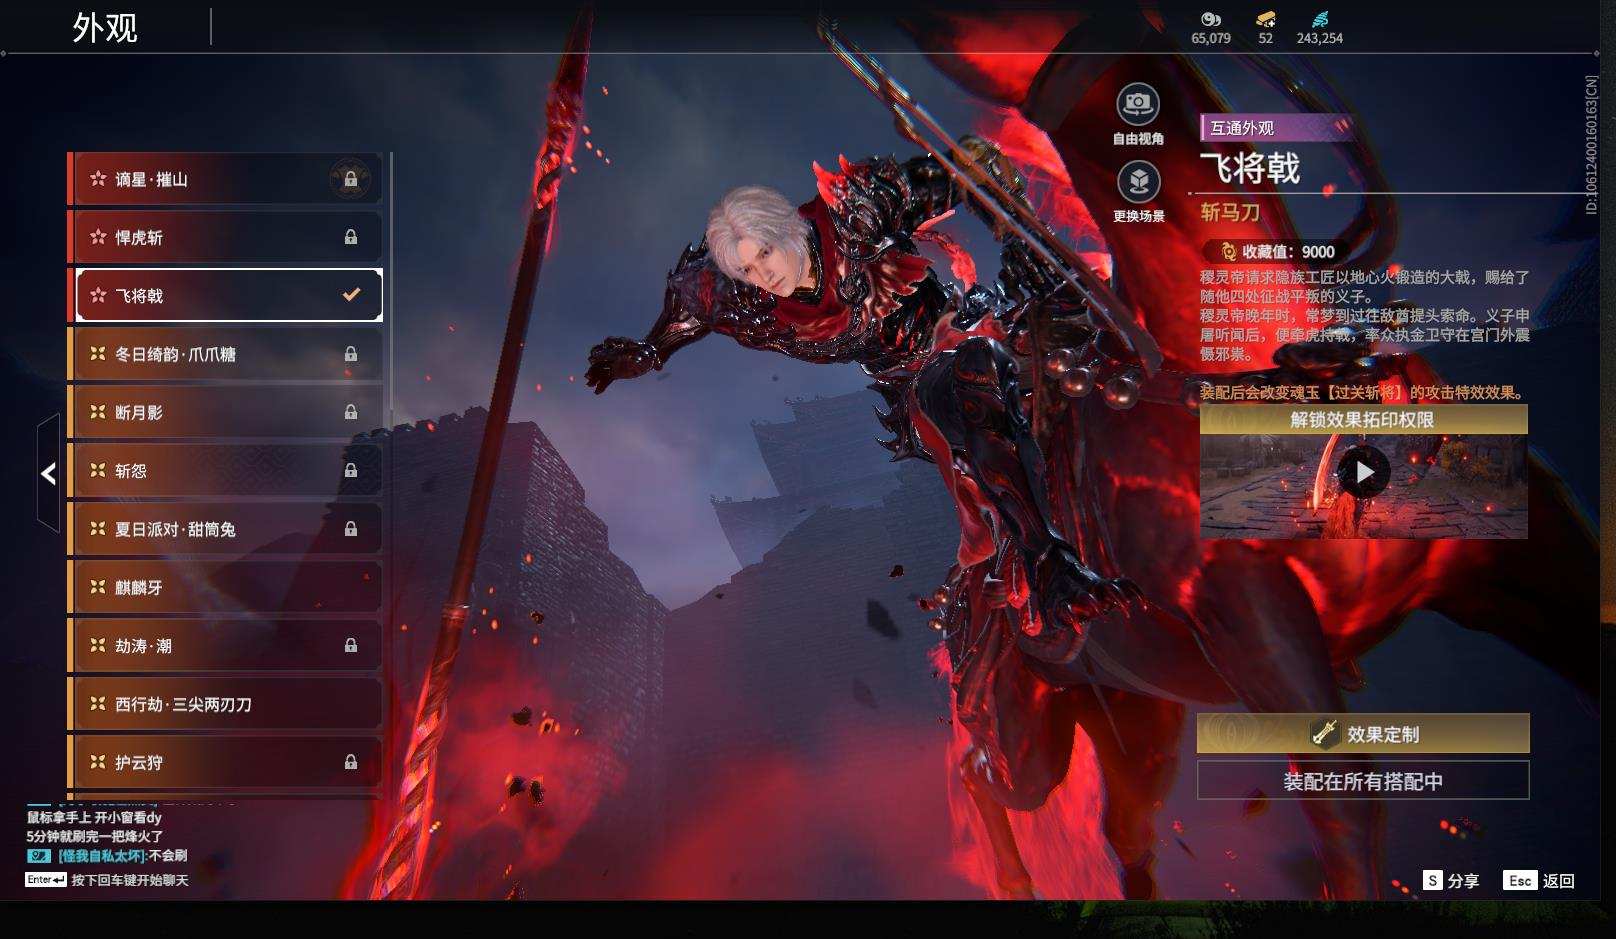Screen dimensions: 1616x939
Task: Click the lock icon on 断月影
Action: point(351,412)
